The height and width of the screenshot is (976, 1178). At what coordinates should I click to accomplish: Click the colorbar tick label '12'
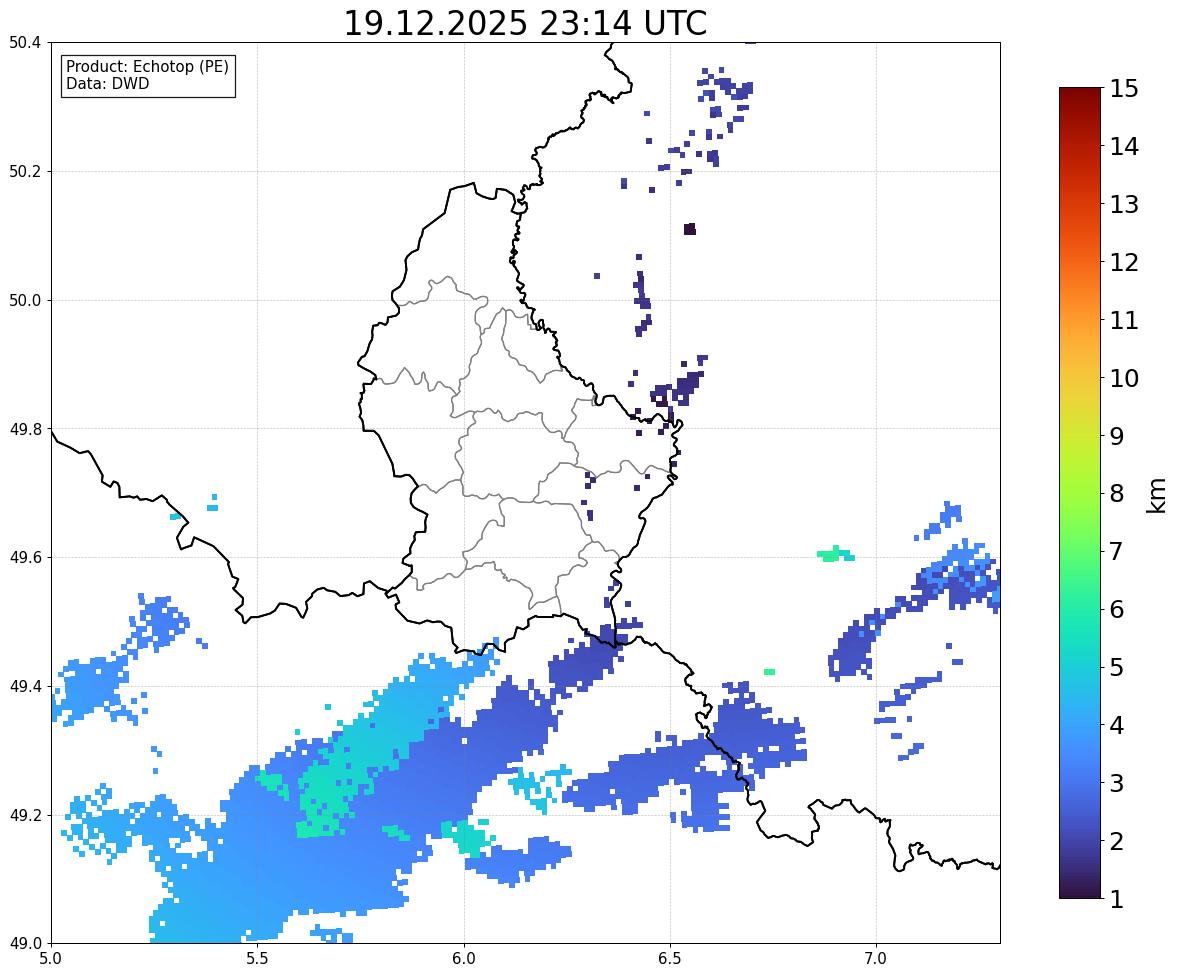(x=1124, y=262)
